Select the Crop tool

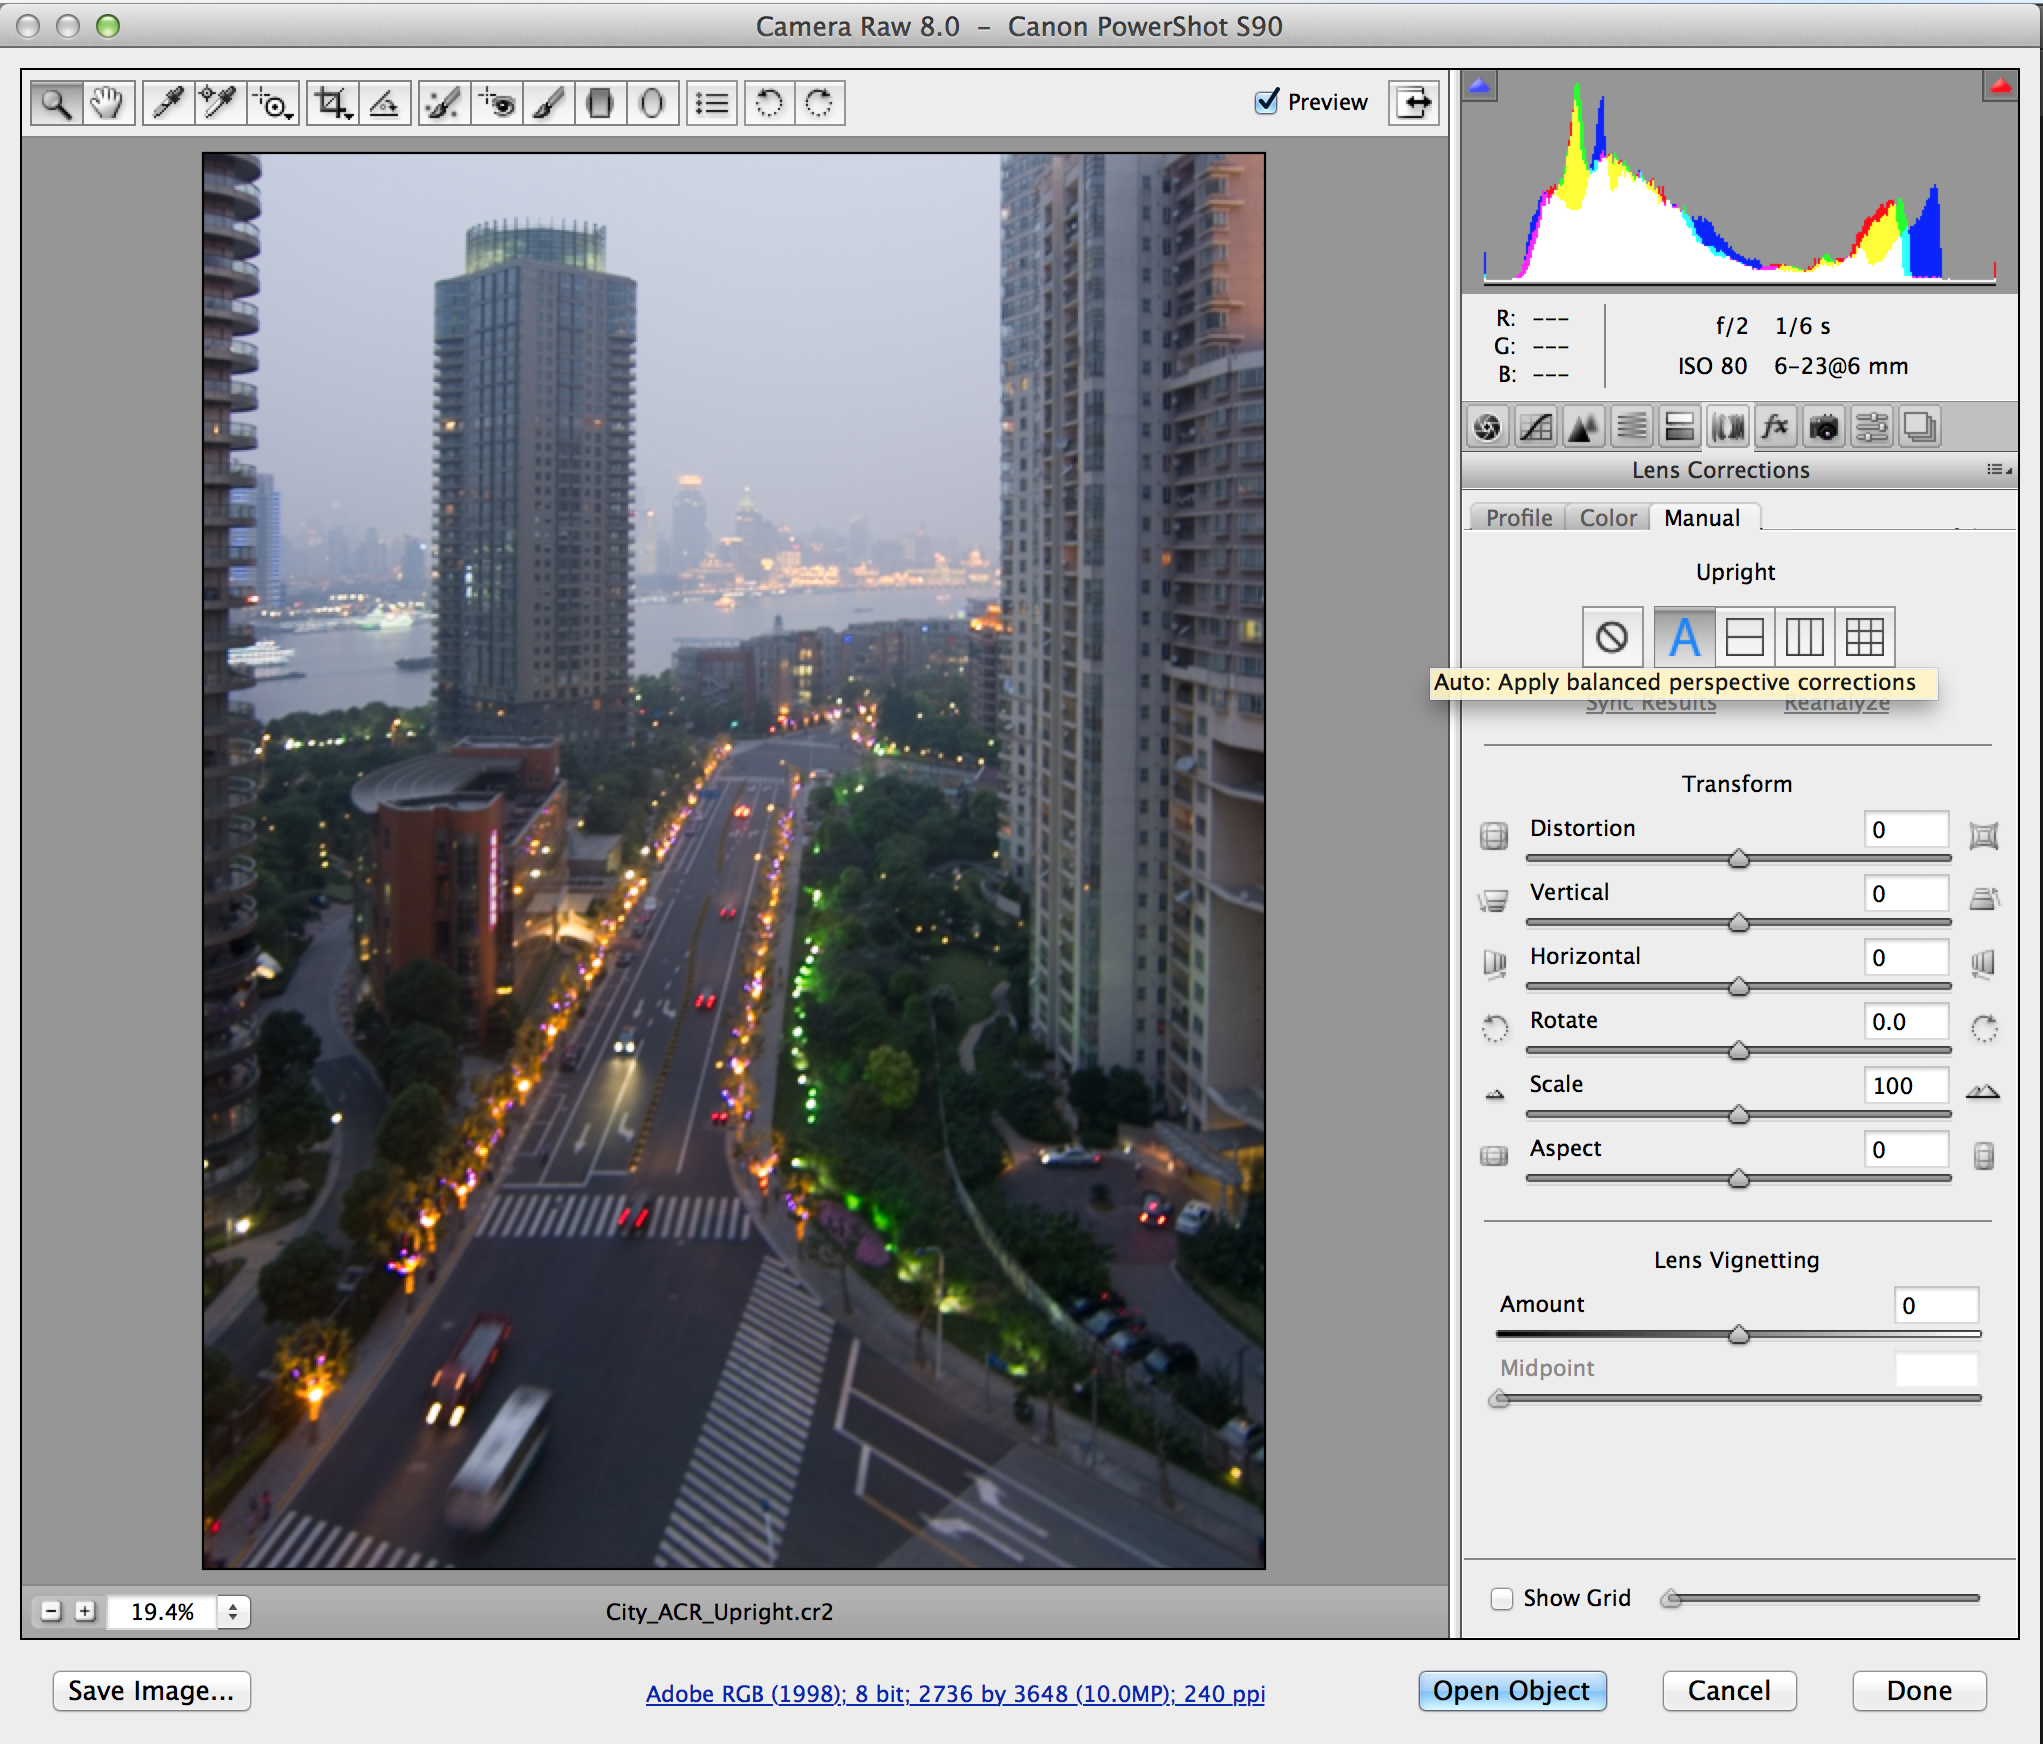tap(330, 103)
